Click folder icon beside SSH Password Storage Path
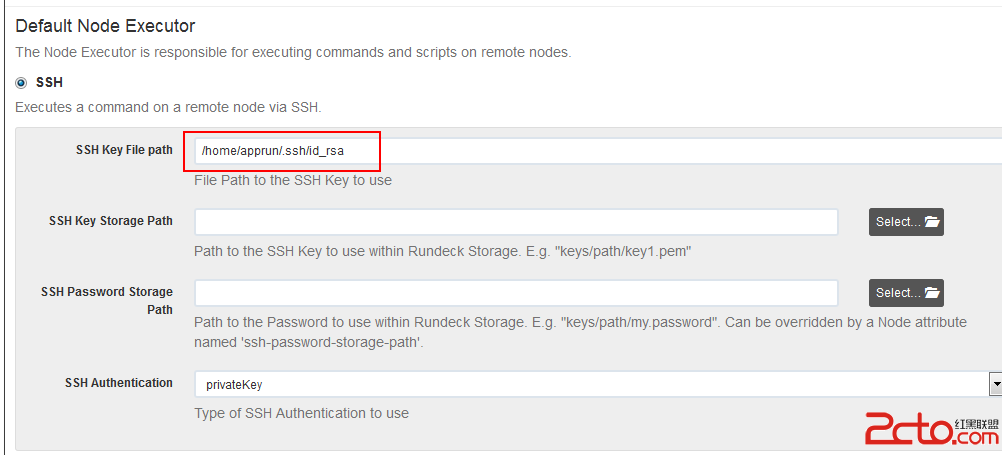 (932, 293)
